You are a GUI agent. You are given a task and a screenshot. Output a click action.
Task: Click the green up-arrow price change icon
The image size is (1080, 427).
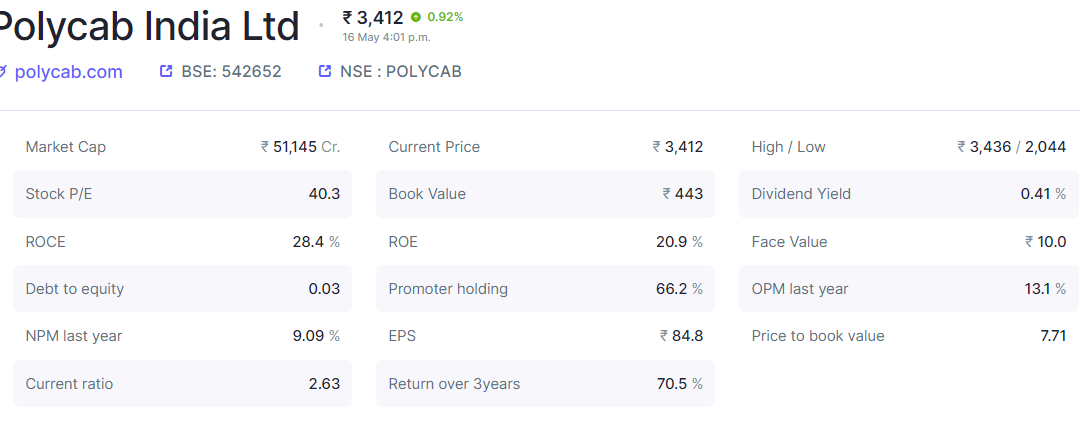[x=415, y=17]
